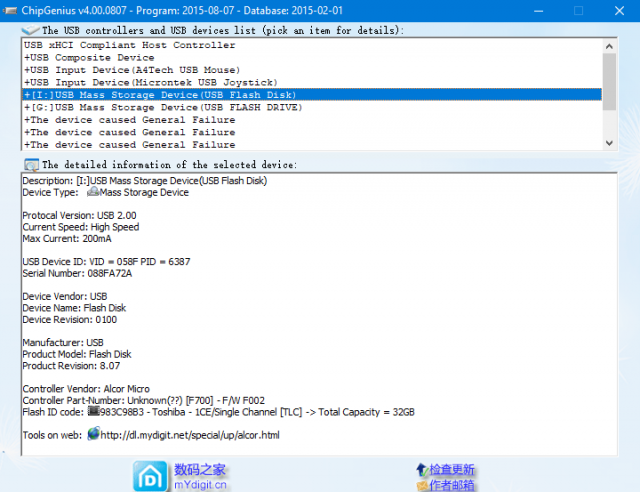Select third General Failure device row
Viewport: 640px width, 492px height.
tap(312, 145)
